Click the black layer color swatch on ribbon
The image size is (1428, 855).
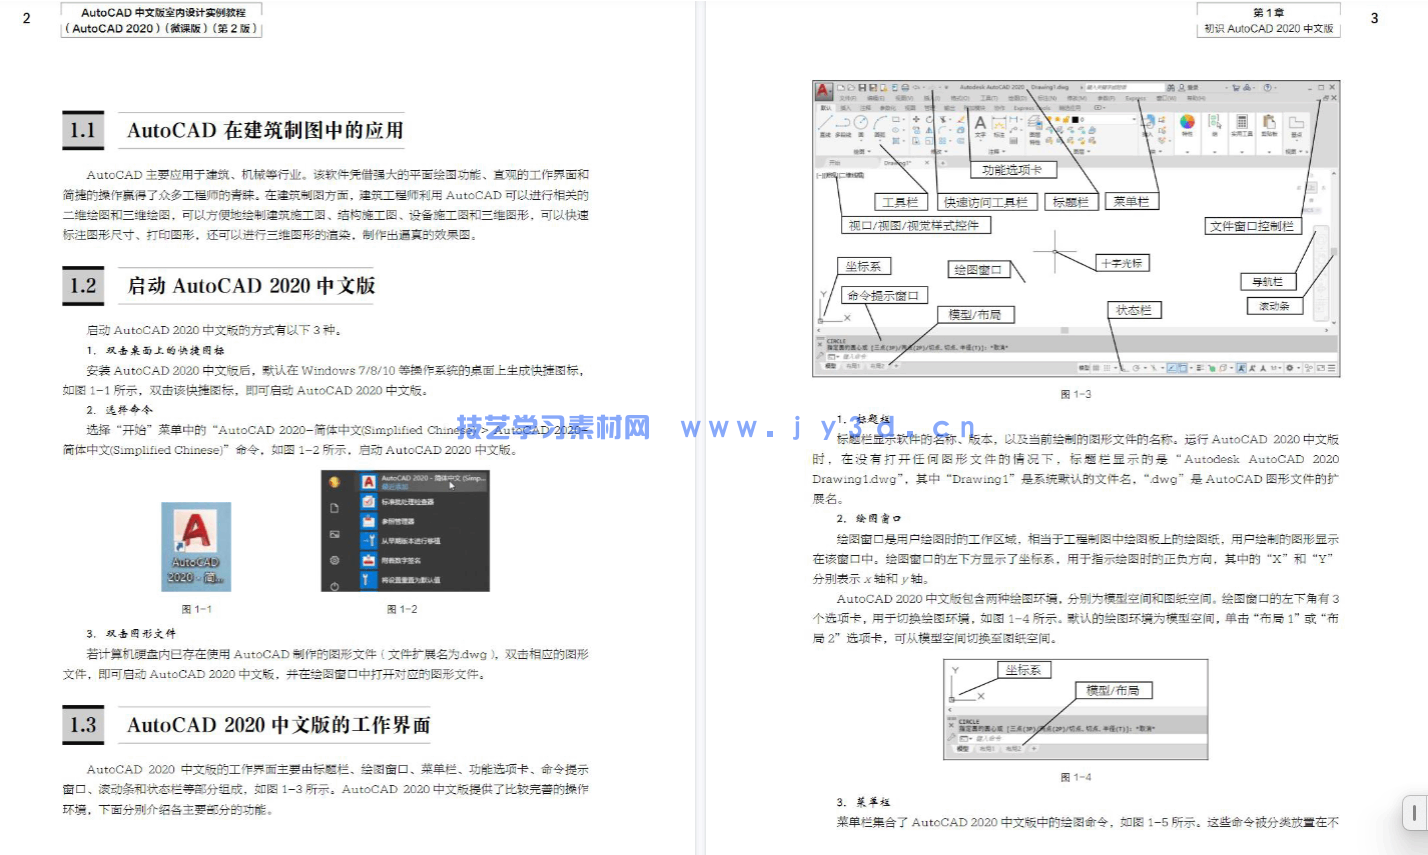click(x=1076, y=118)
